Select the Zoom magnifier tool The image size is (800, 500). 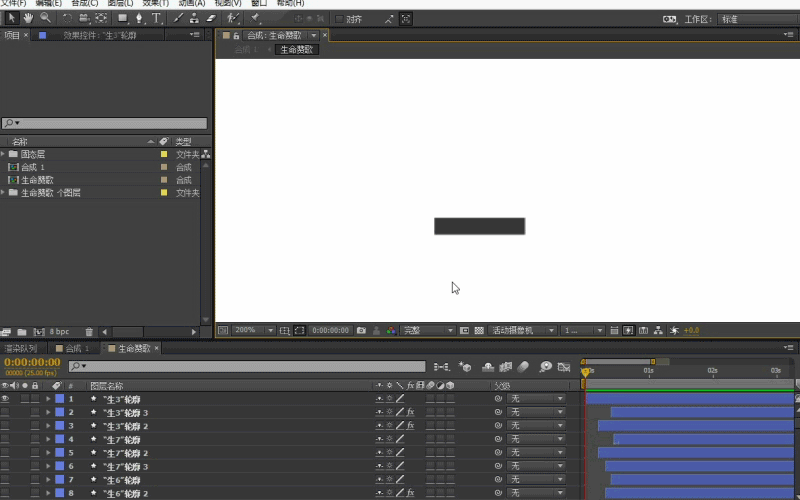45,18
